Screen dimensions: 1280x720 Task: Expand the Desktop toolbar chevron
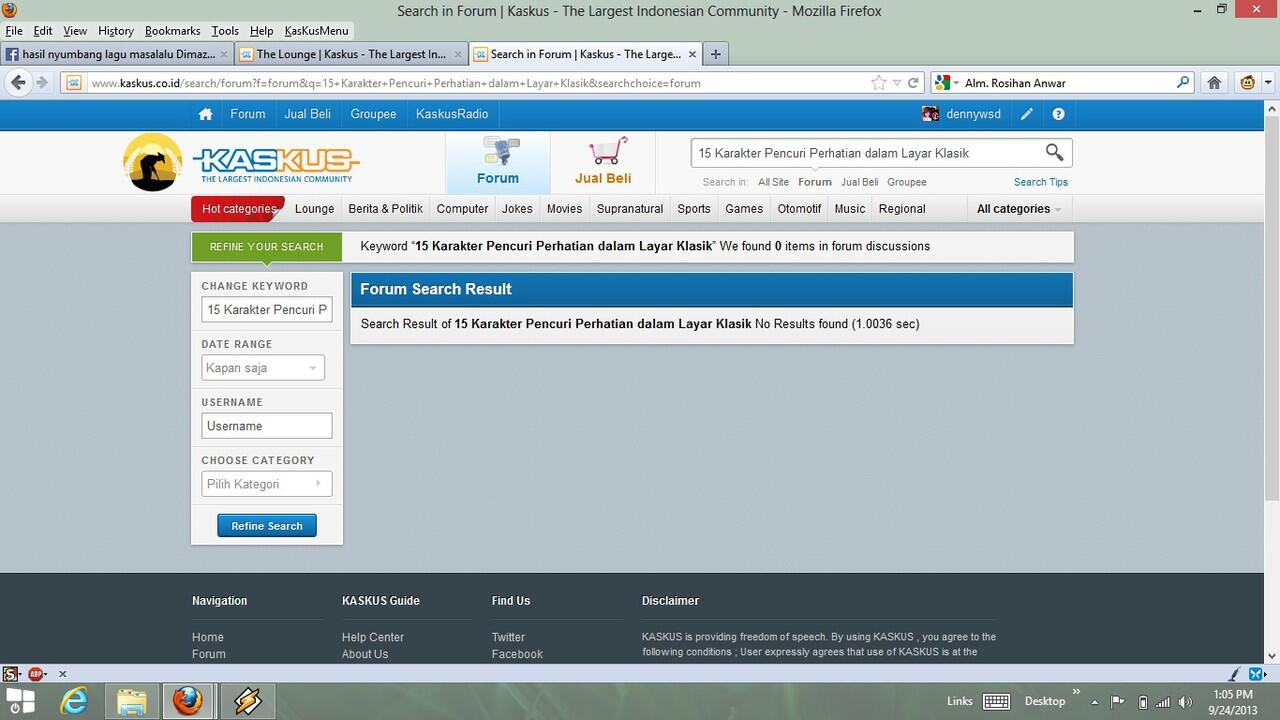[x=1077, y=692]
